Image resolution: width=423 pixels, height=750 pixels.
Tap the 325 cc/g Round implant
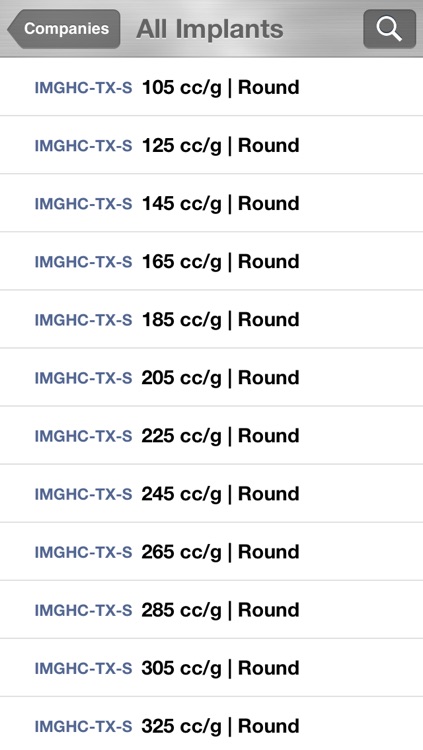212,724
